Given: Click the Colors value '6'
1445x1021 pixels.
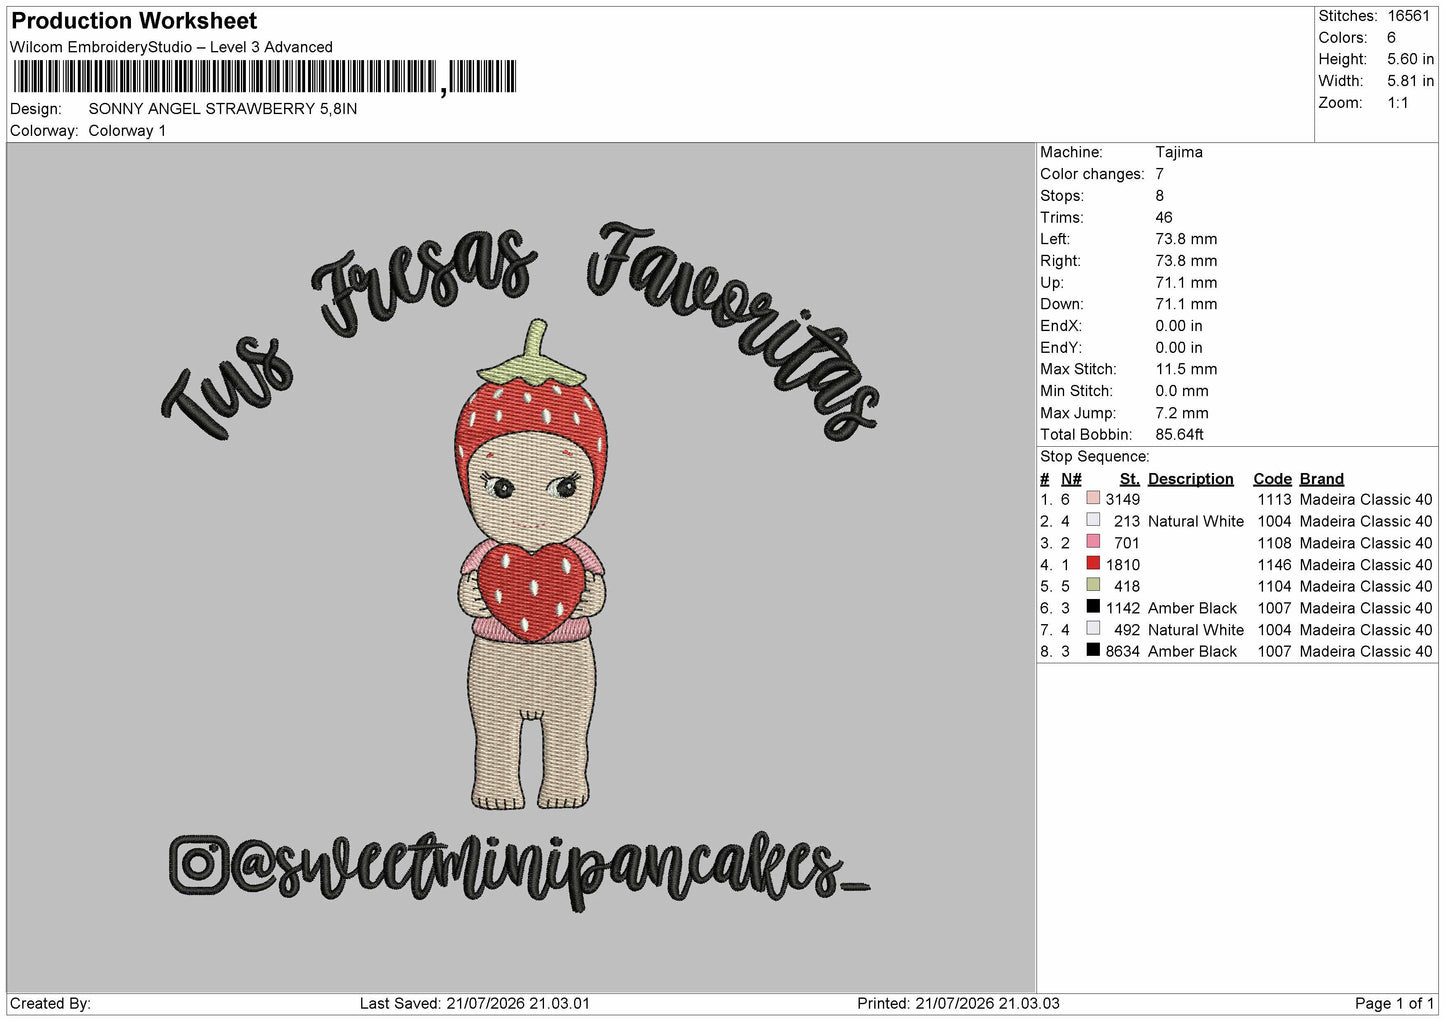Looking at the screenshot, I should 1392,38.
